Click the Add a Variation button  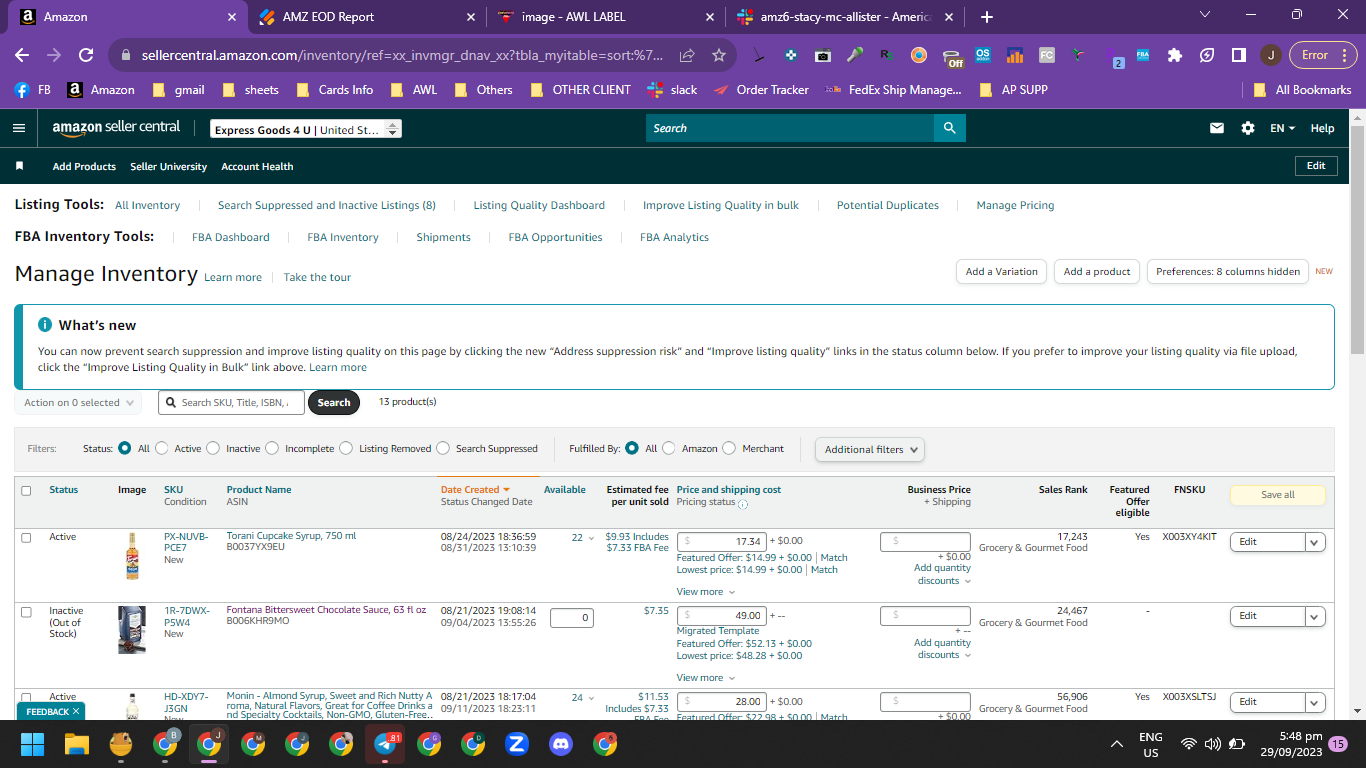(x=1001, y=271)
